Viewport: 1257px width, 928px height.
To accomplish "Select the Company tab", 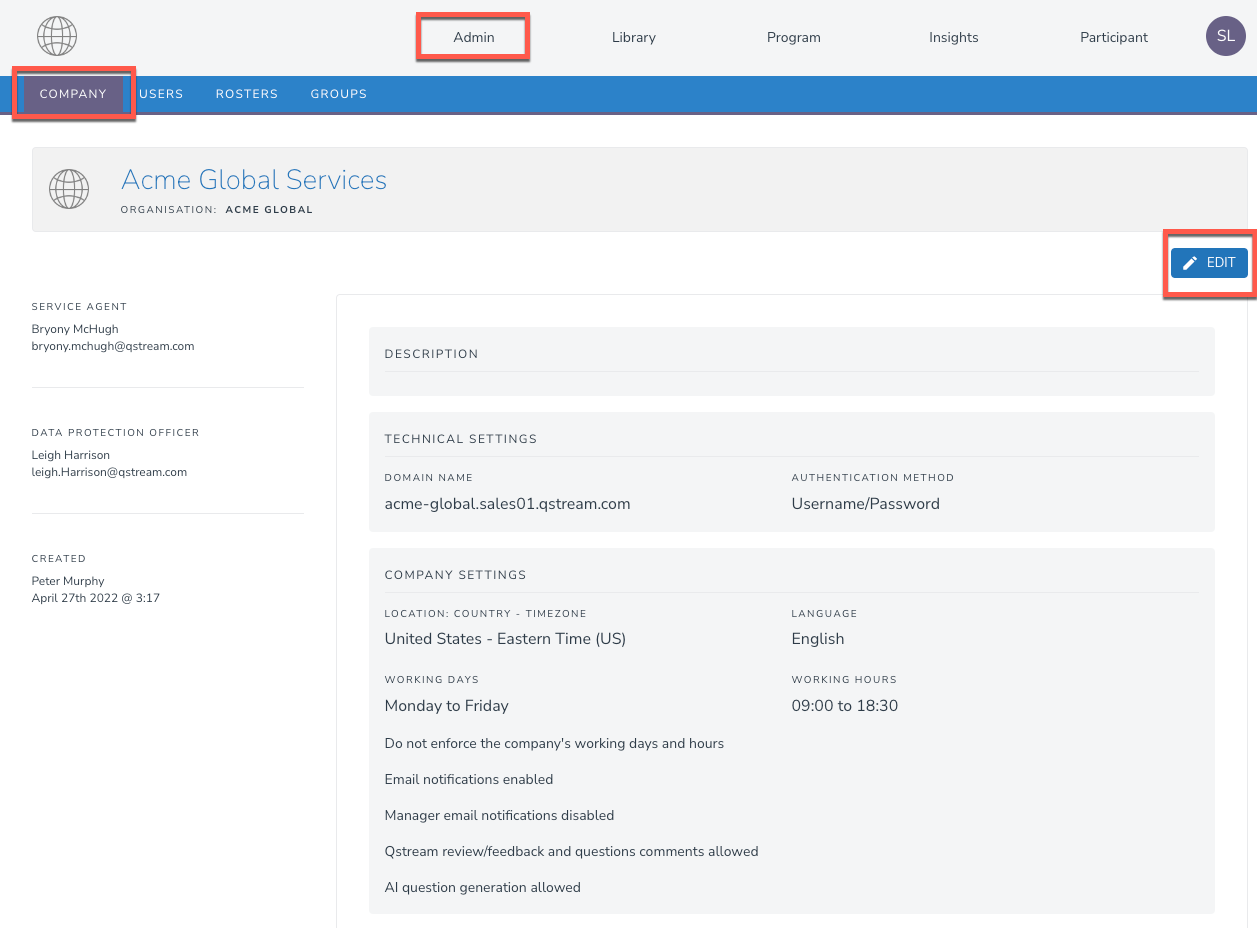I will (x=73, y=94).
